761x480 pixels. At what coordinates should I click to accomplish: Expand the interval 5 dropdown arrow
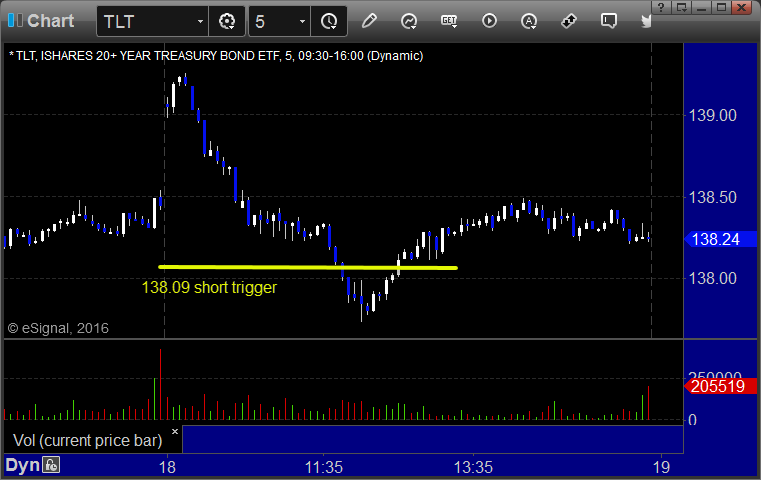[302, 21]
